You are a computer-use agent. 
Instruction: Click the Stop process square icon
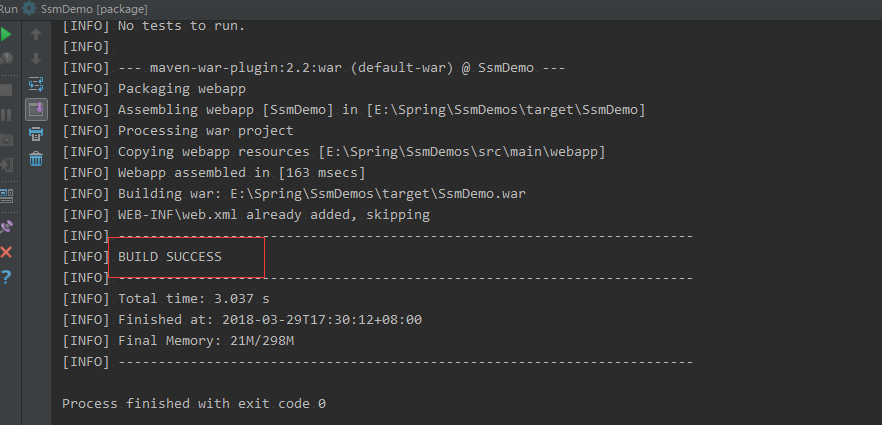(6, 90)
